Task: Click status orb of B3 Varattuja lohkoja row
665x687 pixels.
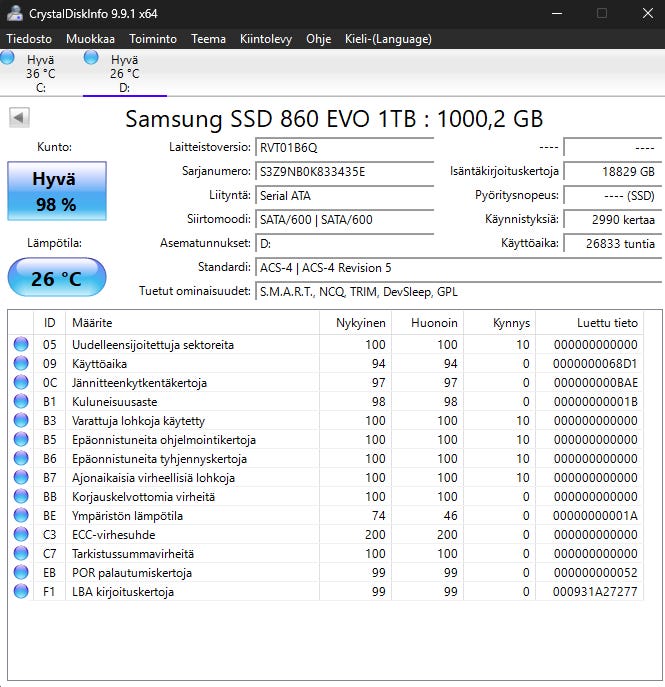Action: point(21,421)
